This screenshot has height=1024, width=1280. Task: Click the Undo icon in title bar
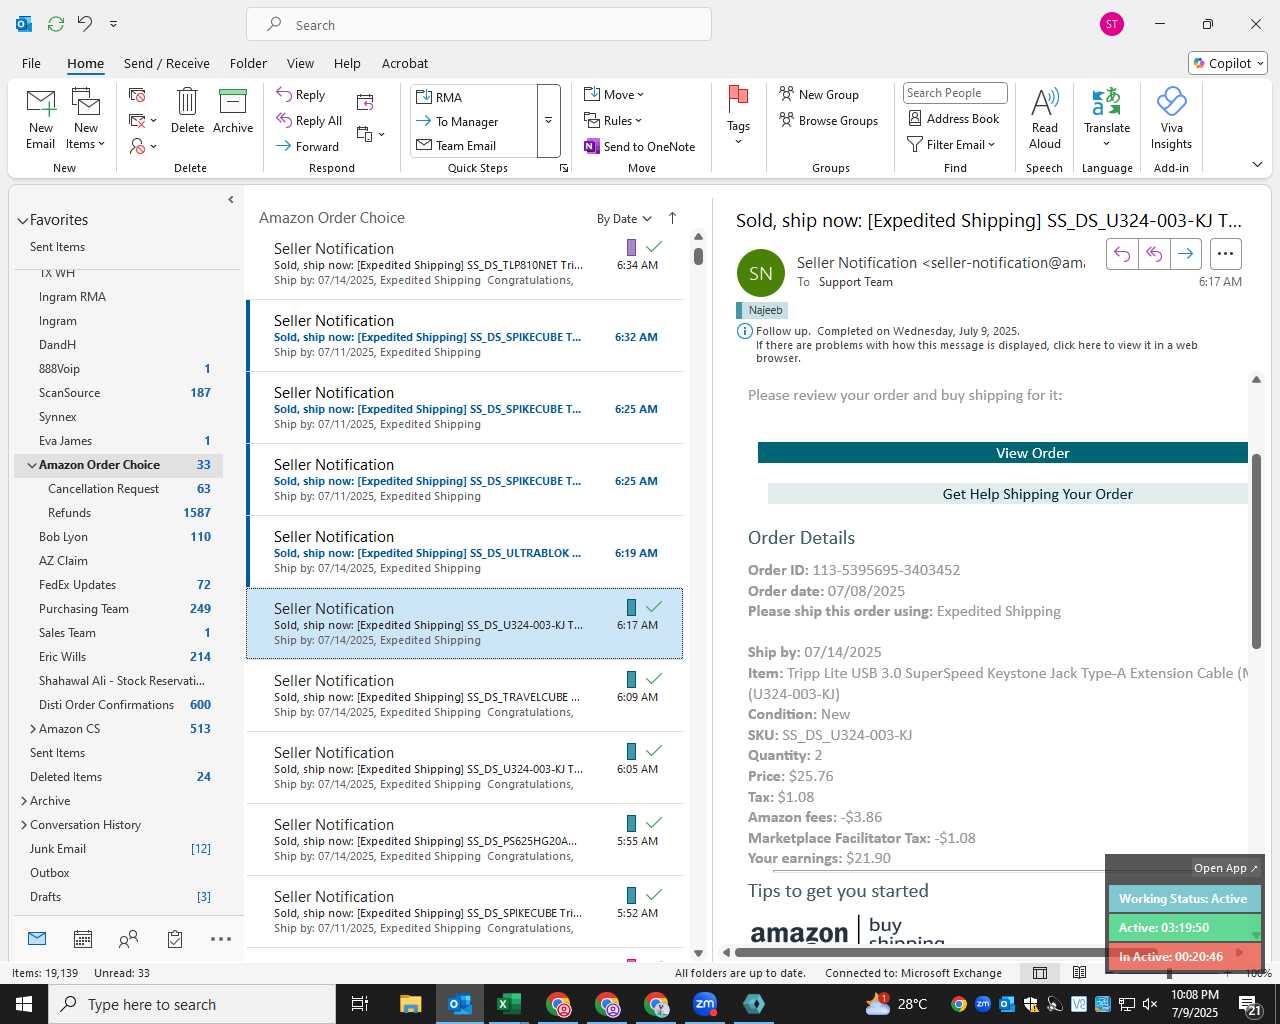click(x=85, y=24)
